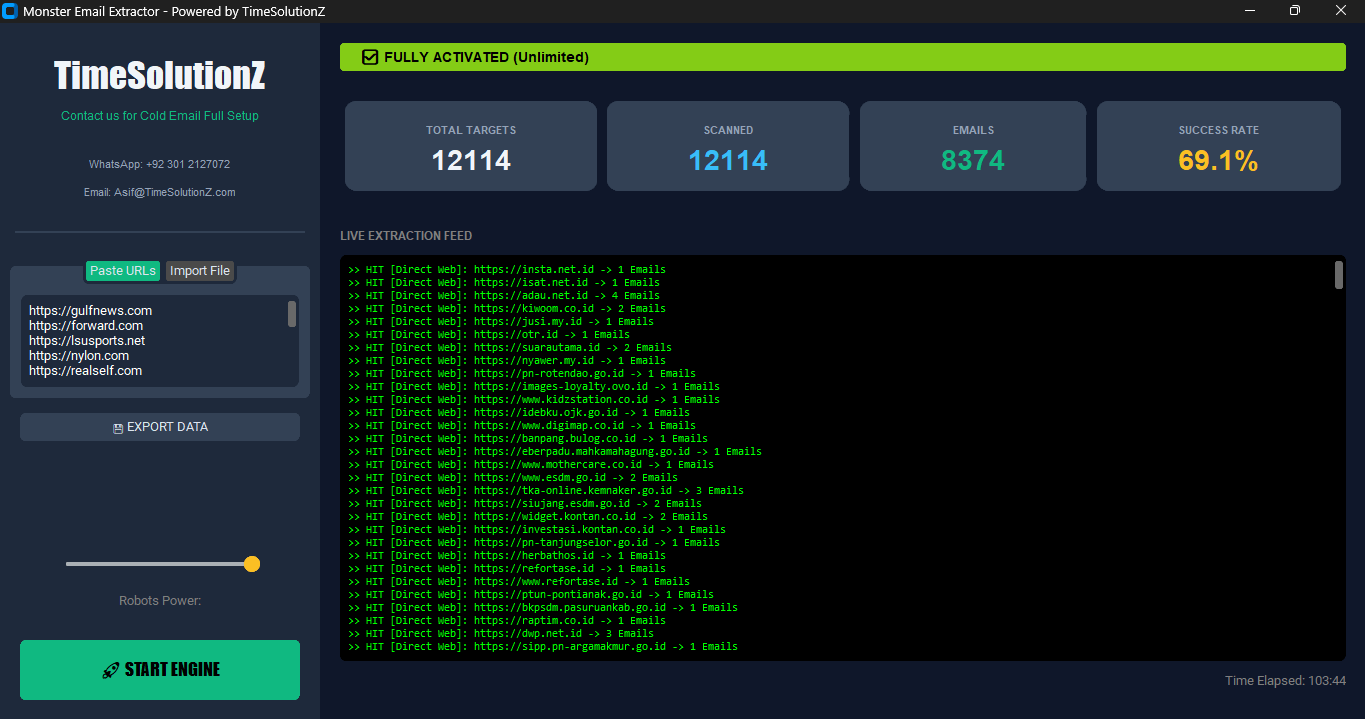Viewport: 1365px width, 719px height.
Task: Restore down the application window
Action: click(x=1295, y=11)
